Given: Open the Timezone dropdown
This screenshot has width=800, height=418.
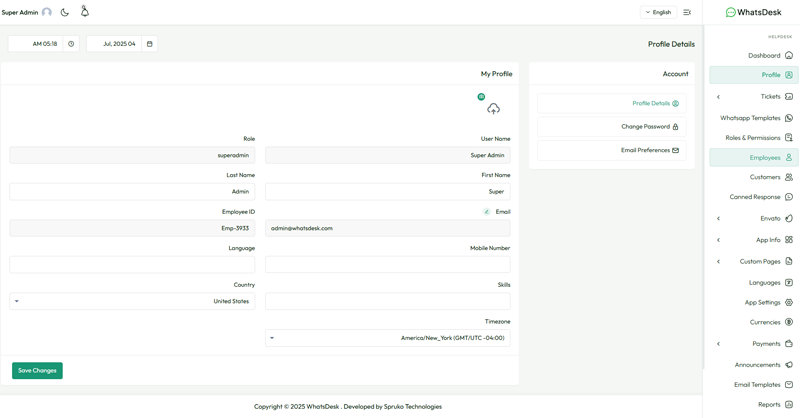Looking at the screenshot, I should 387,338.
